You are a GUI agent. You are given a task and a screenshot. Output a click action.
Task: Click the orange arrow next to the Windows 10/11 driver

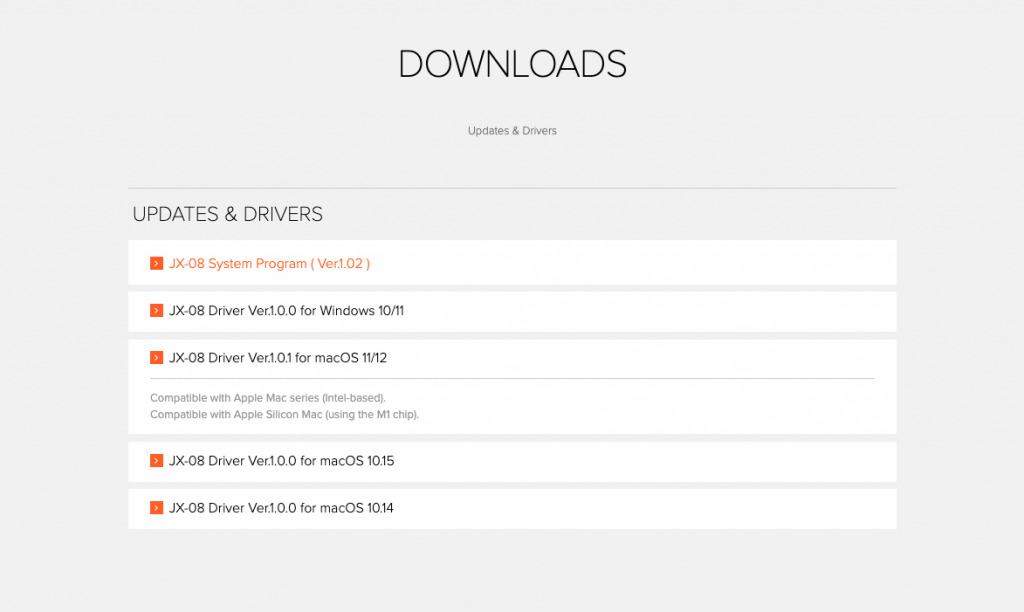tap(157, 310)
